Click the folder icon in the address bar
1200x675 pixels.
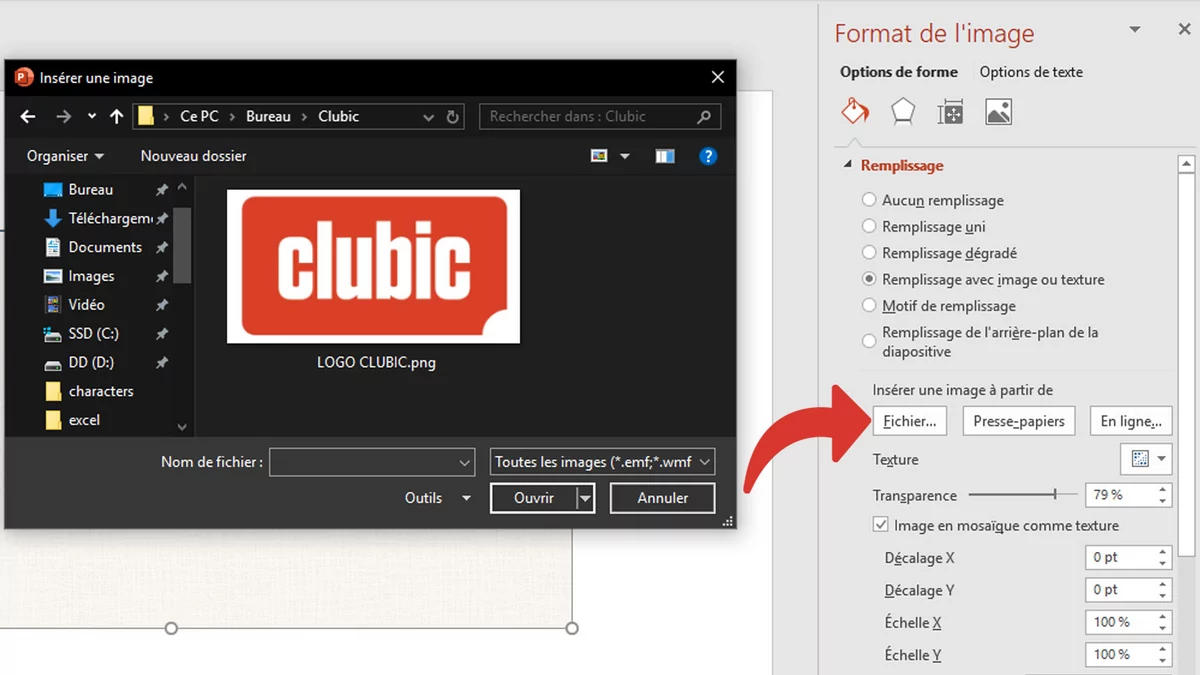[x=147, y=116]
